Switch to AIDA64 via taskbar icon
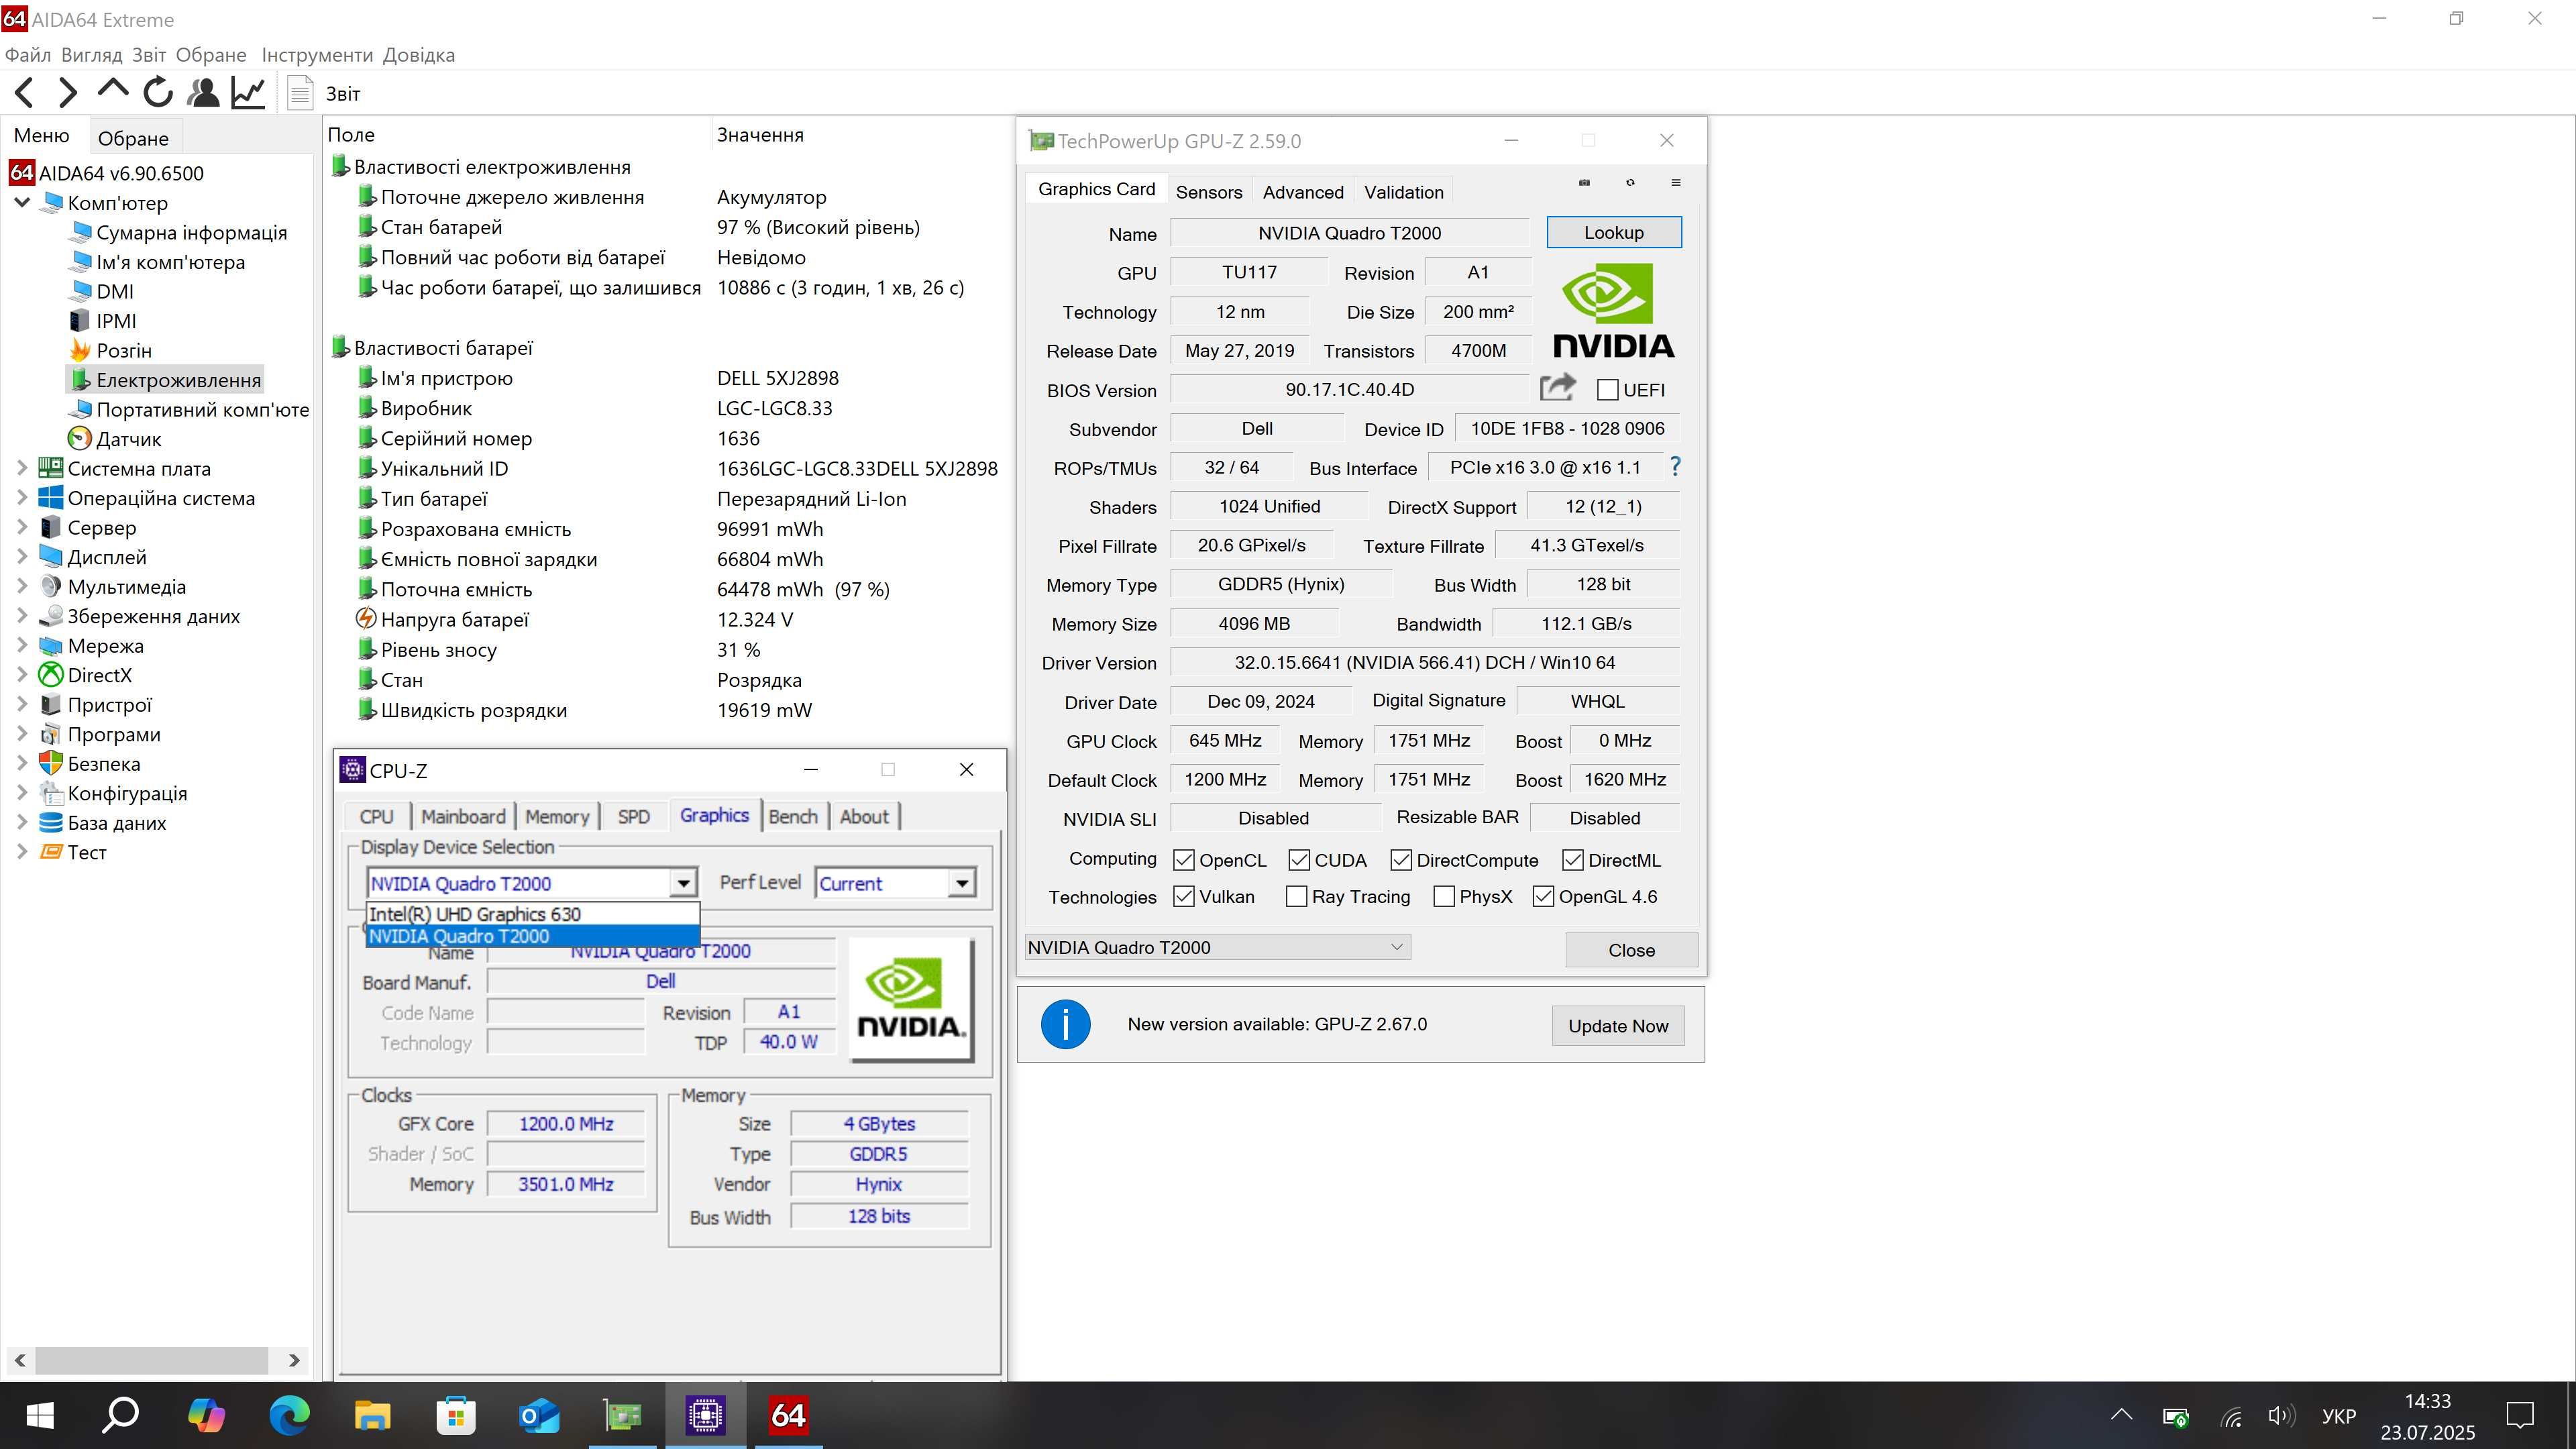This screenshot has height=1449, width=2576. (788, 1415)
